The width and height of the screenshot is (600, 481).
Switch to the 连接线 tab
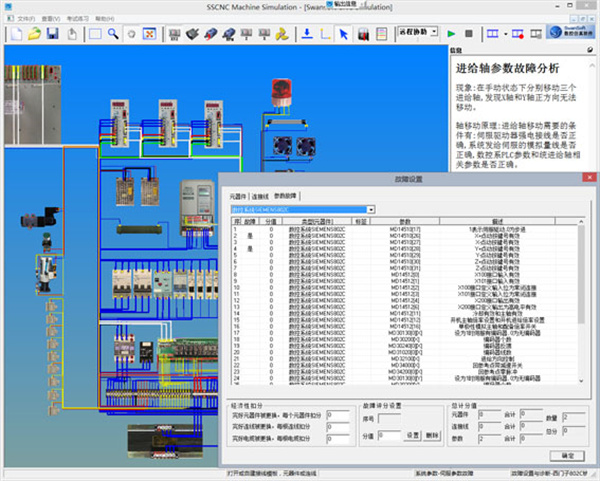pyautogui.click(x=260, y=196)
